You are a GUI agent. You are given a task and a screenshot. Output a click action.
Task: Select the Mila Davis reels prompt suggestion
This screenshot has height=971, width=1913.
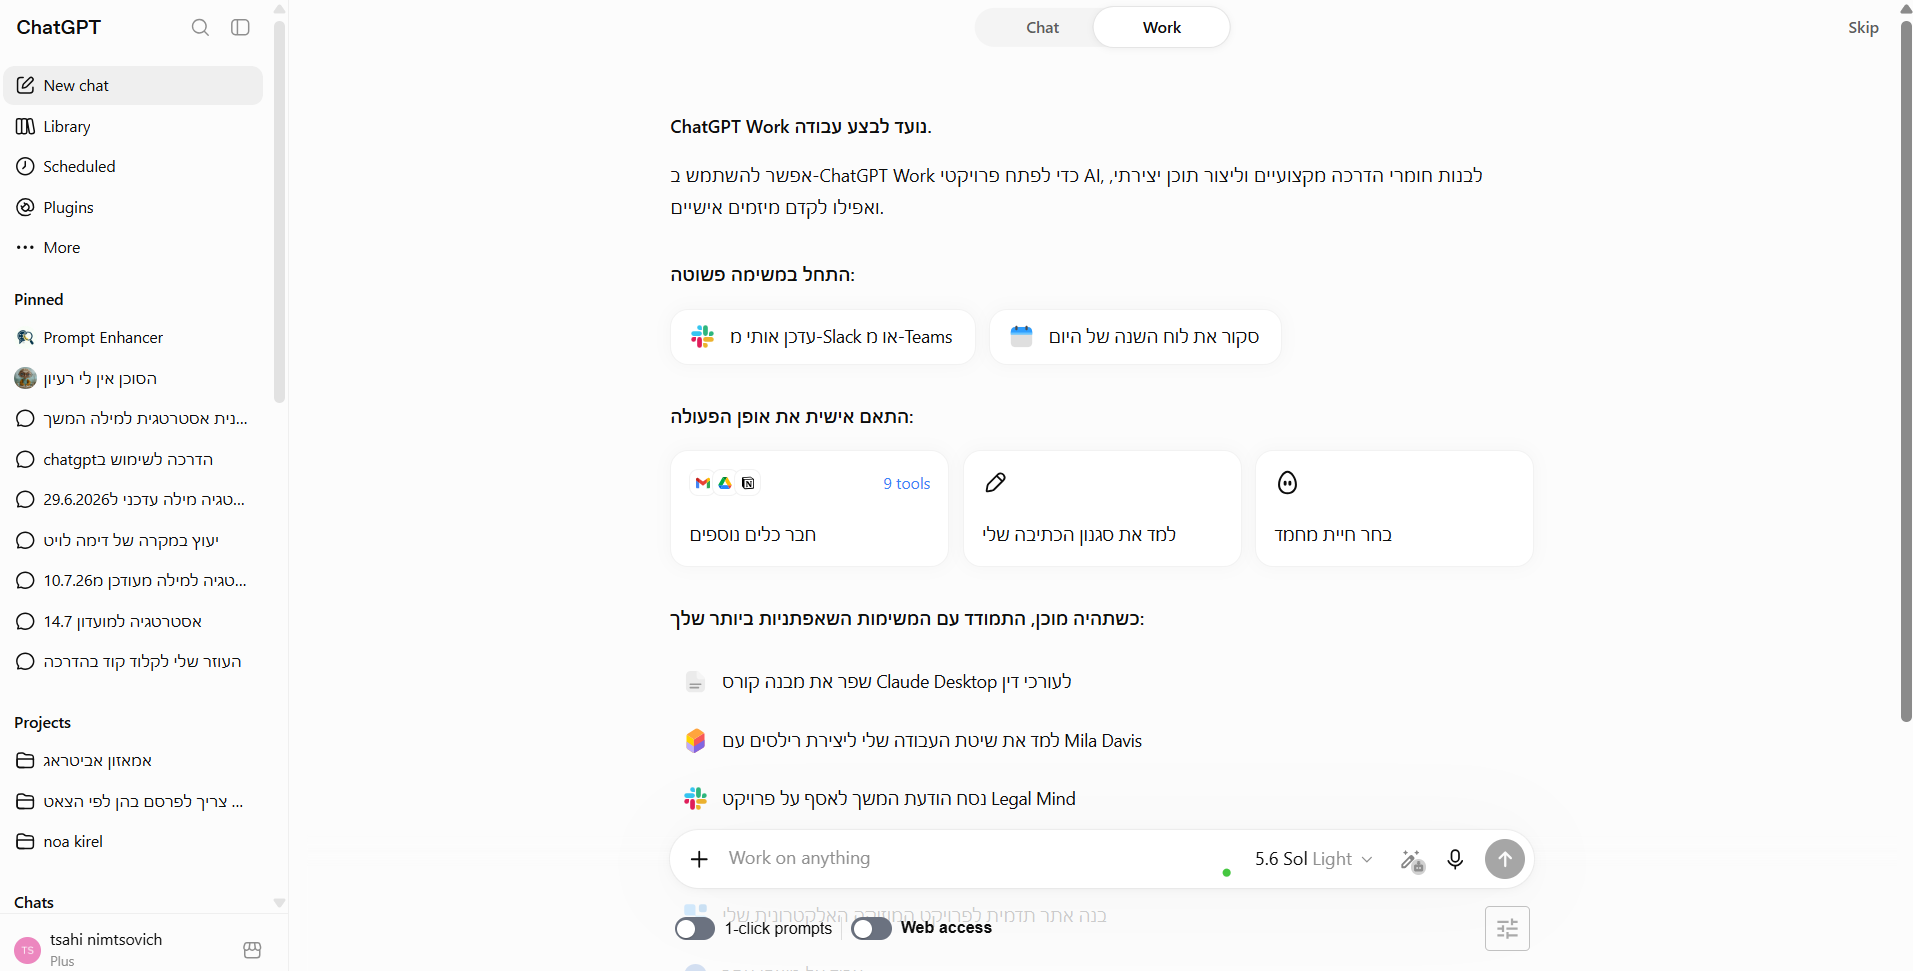[x=932, y=741]
